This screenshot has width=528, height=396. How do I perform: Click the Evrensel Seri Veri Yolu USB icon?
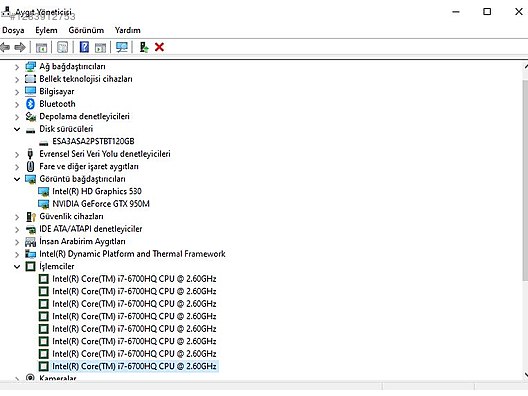tap(30, 154)
